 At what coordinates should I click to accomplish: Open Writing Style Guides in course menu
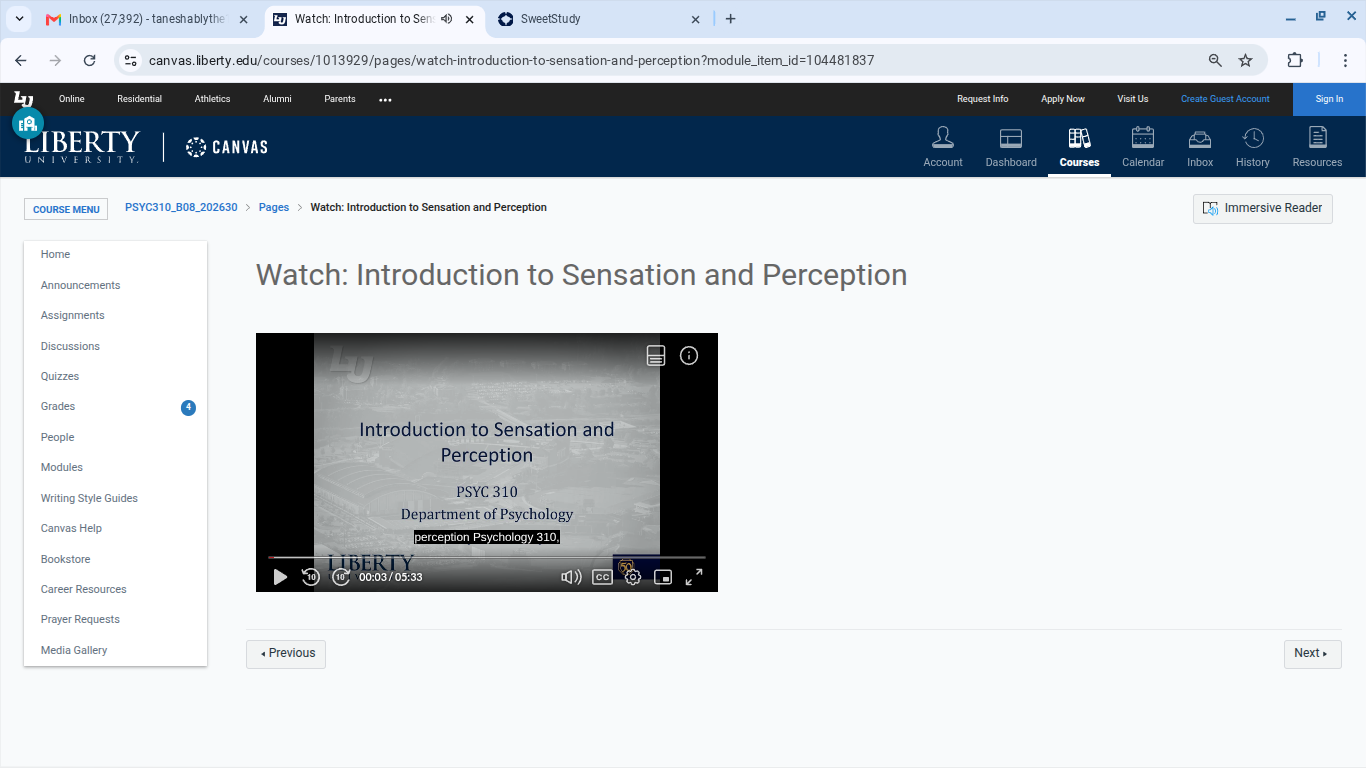pyautogui.click(x=89, y=498)
